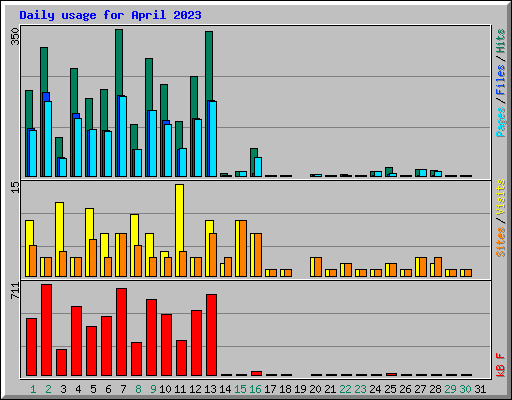Click day label 4 on the x-axis
Image resolution: width=512 pixels, height=400 pixels.
(78, 389)
